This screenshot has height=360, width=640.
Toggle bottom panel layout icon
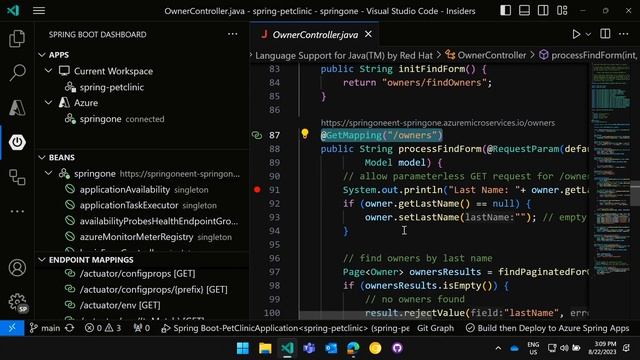pos(524,11)
